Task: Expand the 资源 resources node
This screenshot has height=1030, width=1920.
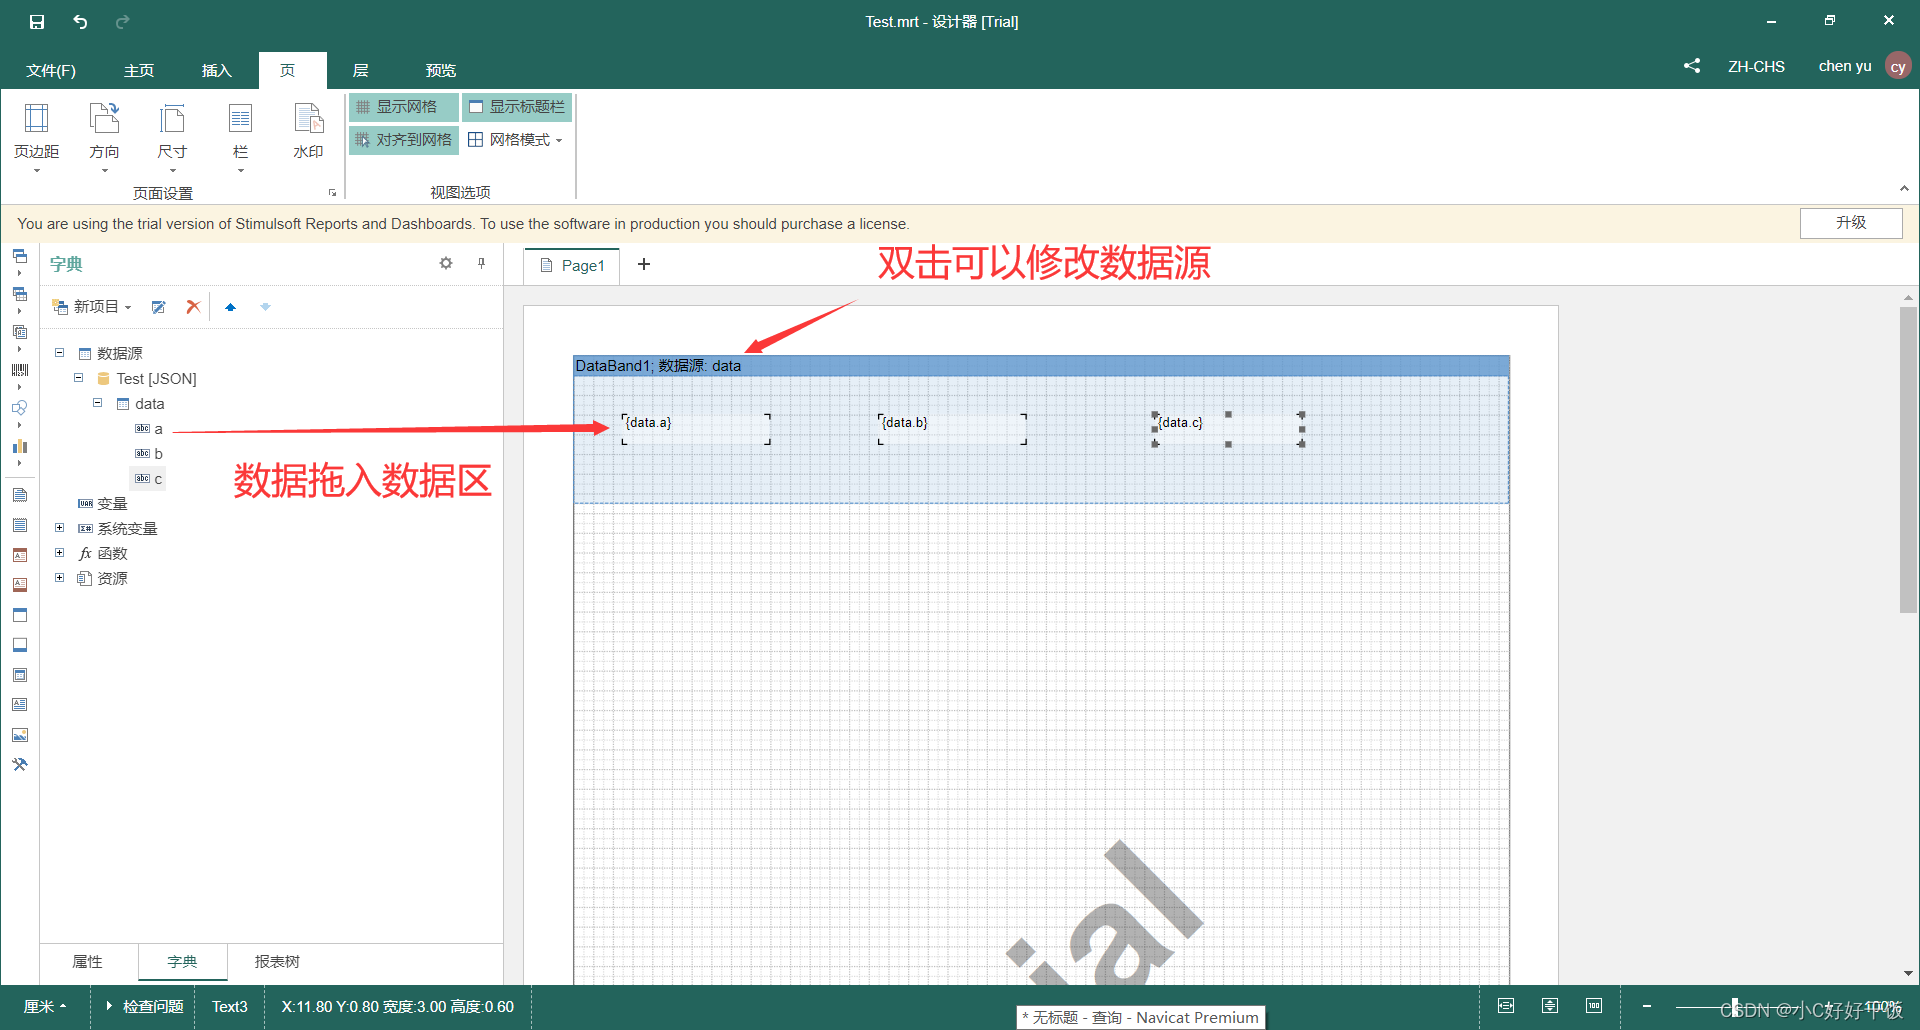Action: click(x=59, y=578)
